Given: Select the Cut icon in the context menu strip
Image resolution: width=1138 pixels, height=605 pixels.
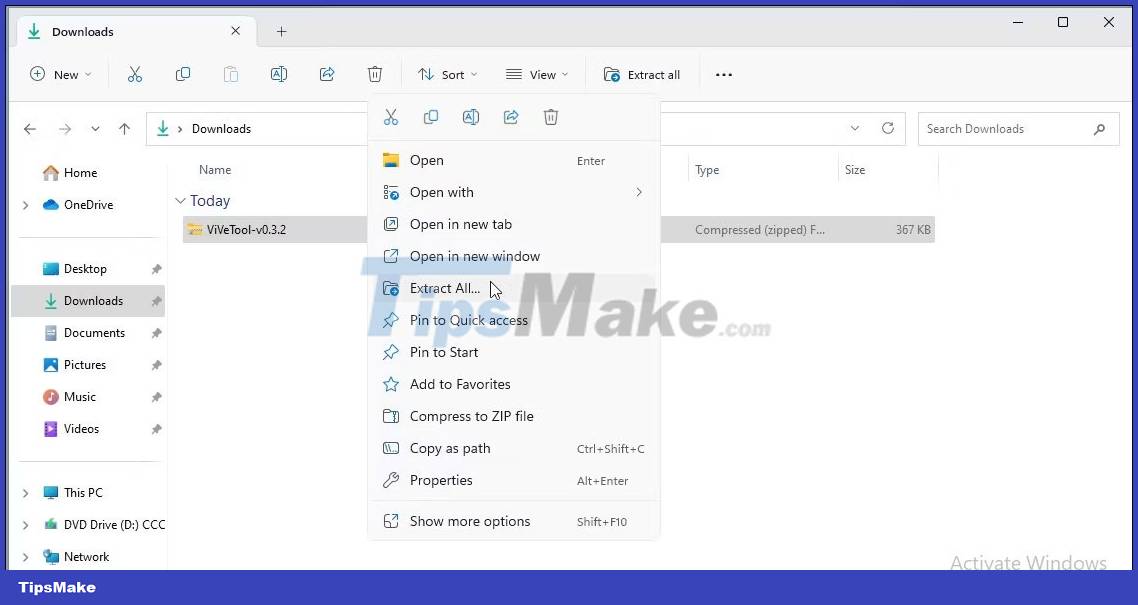Looking at the screenshot, I should (391, 117).
